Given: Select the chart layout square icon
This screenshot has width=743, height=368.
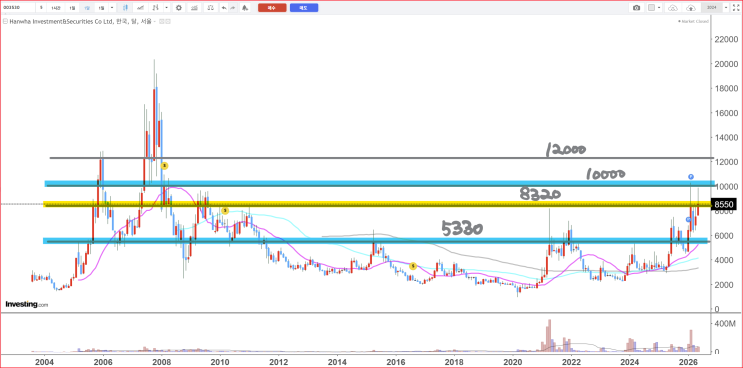Looking at the screenshot, I should (x=652, y=8).
